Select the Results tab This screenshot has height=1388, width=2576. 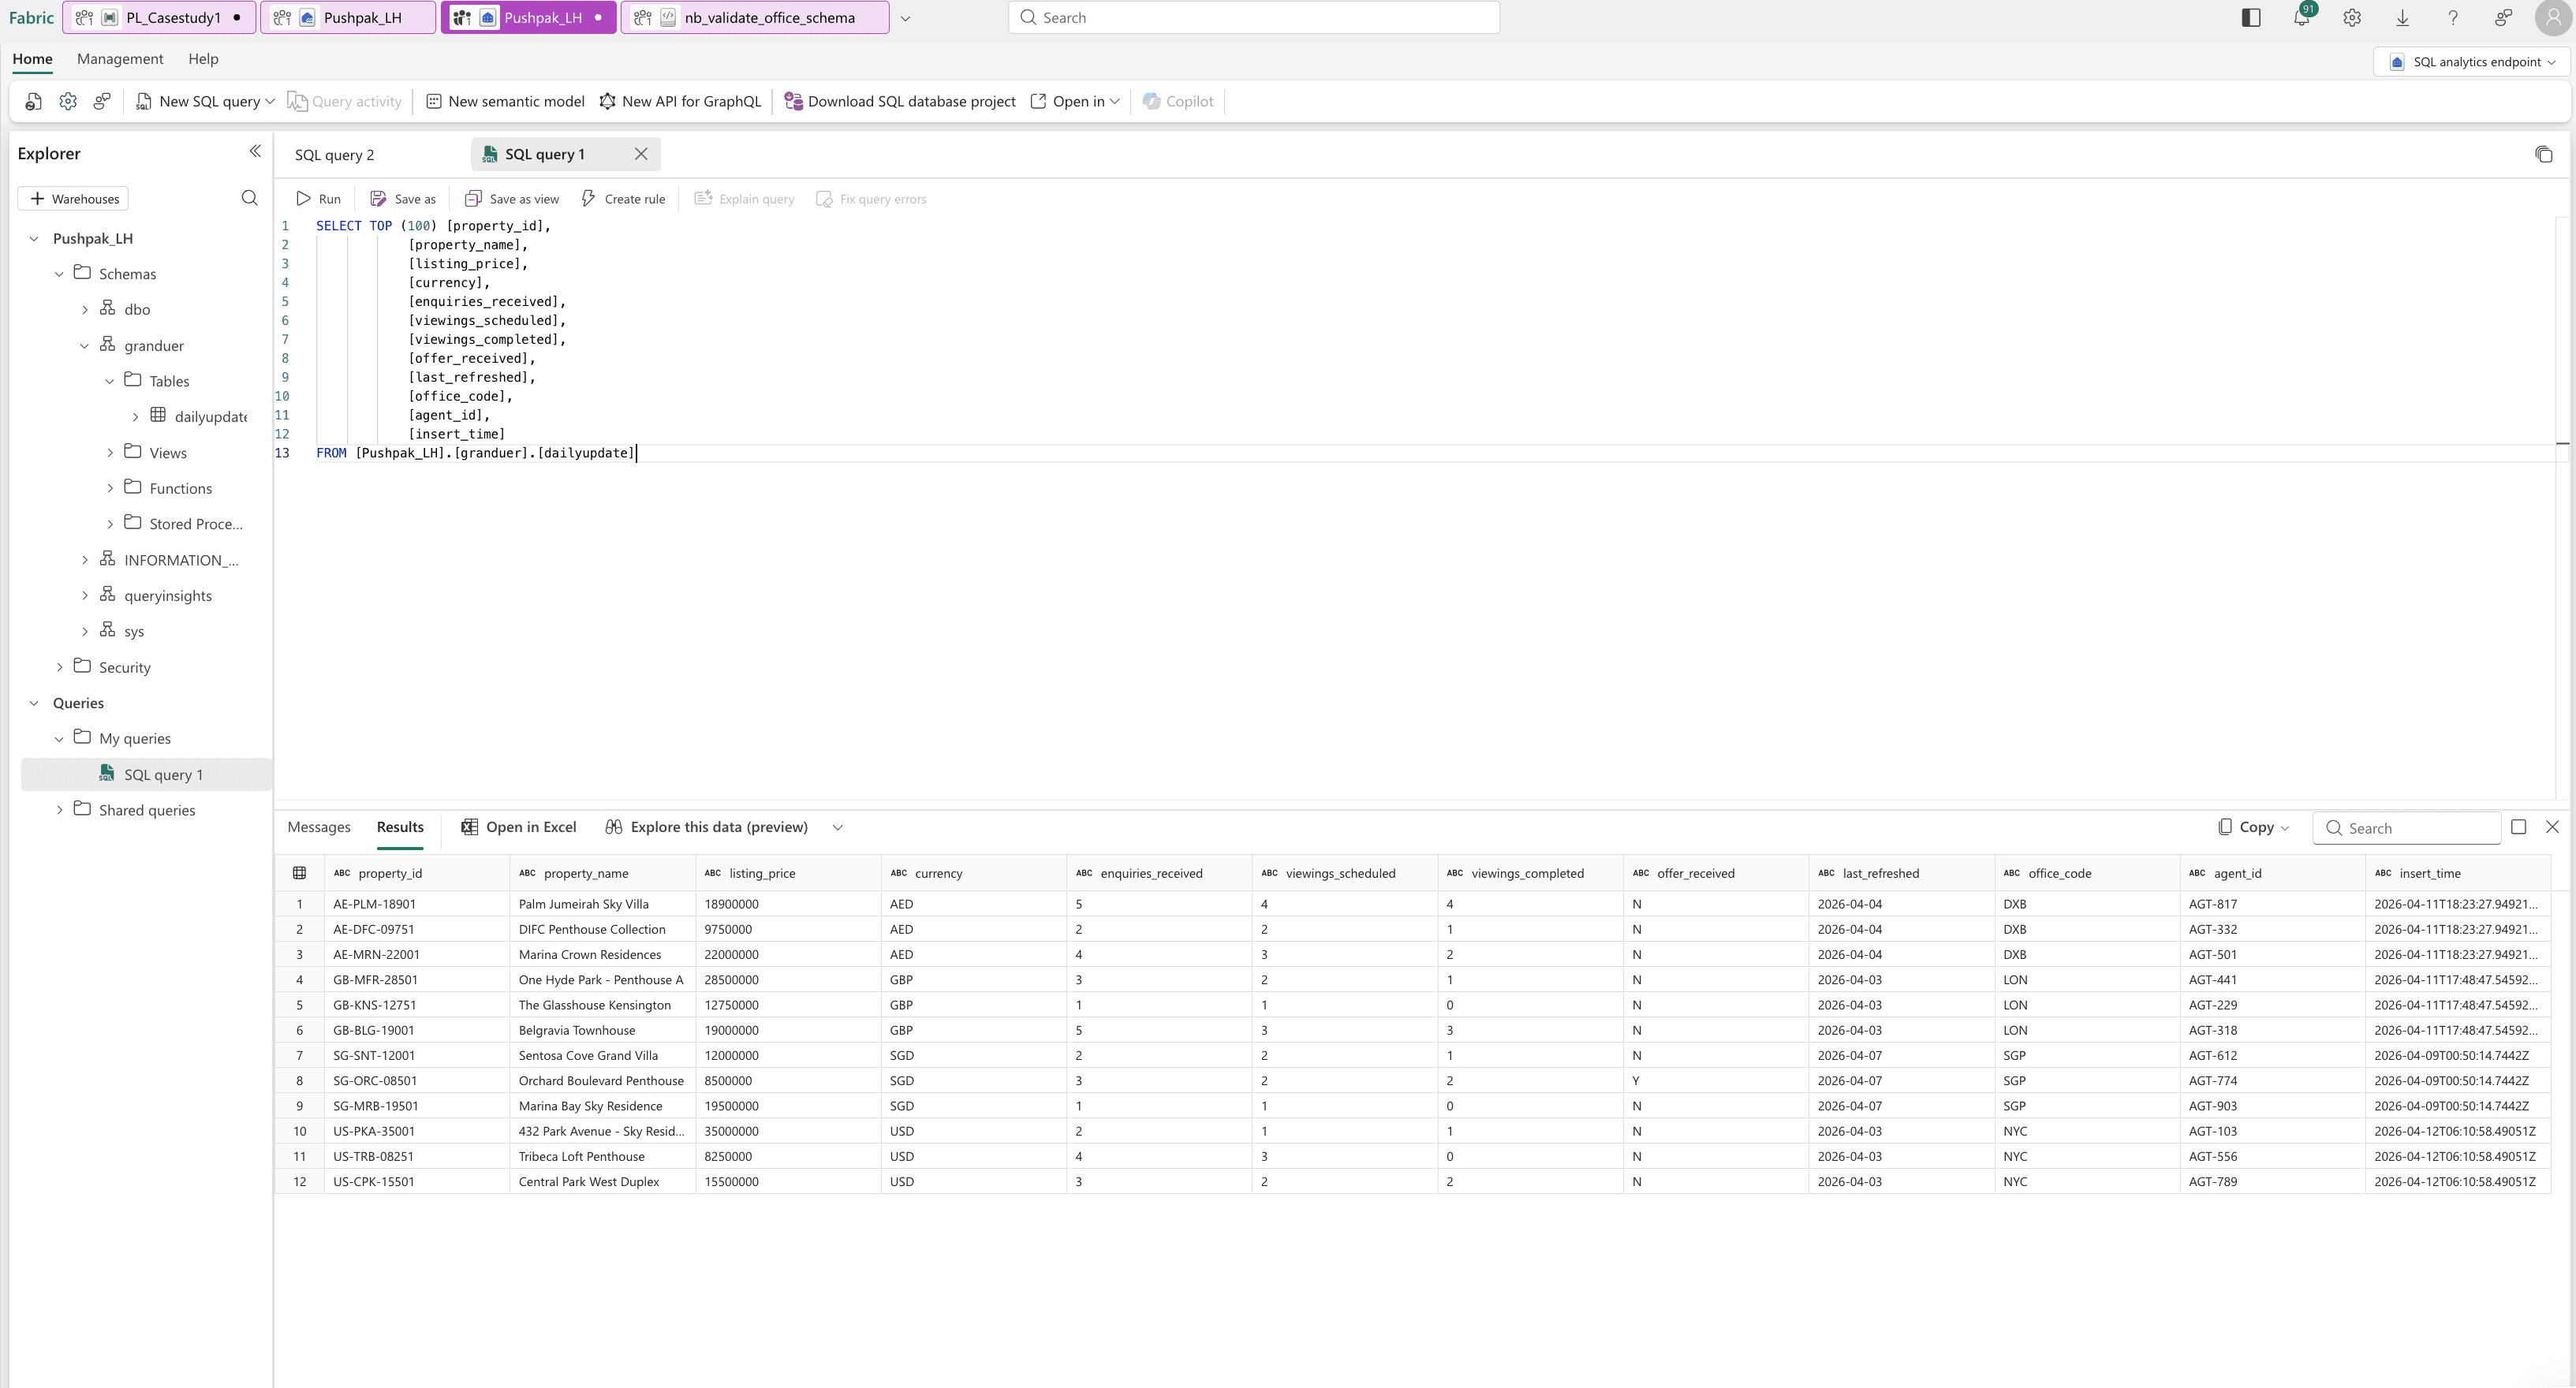[400, 827]
